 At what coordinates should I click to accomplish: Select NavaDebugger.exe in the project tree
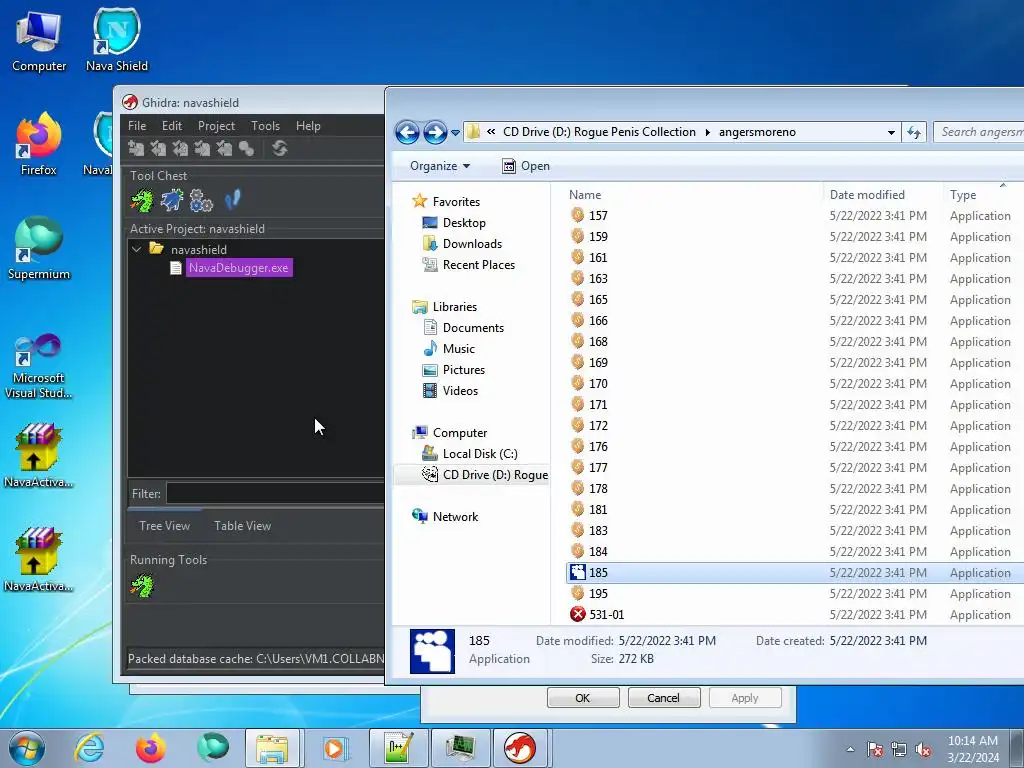pos(238,268)
